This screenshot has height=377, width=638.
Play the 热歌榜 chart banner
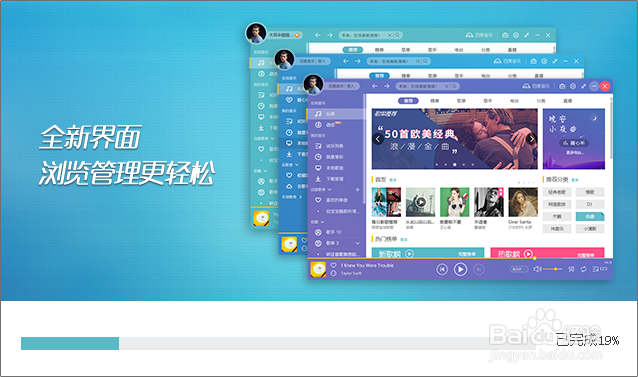[x=528, y=254]
